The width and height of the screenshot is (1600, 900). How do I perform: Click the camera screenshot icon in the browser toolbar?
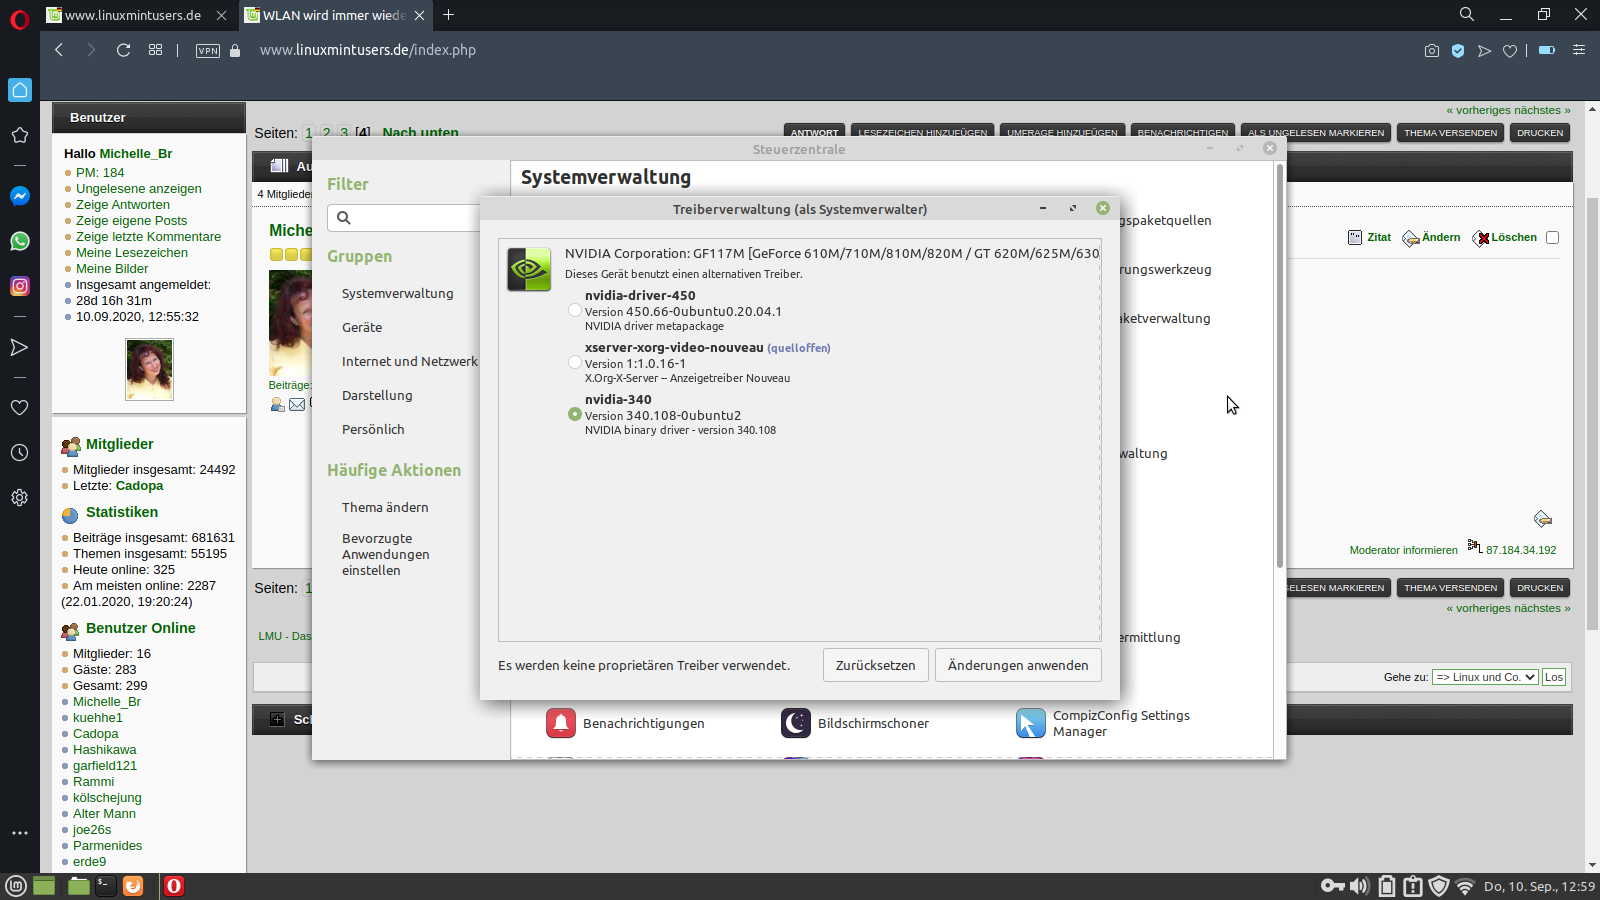pyautogui.click(x=1432, y=50)
